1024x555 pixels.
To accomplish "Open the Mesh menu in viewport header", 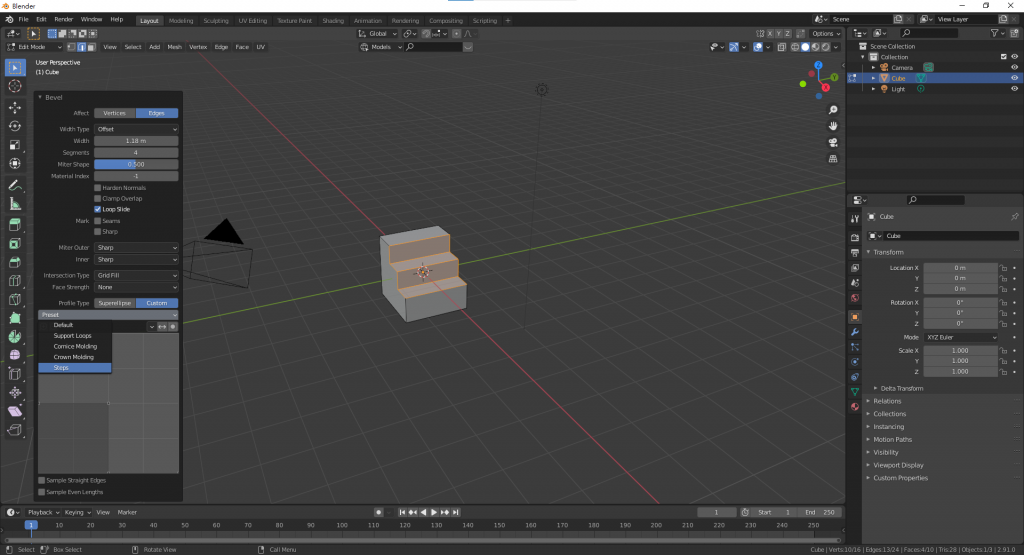I will (174, 47).
